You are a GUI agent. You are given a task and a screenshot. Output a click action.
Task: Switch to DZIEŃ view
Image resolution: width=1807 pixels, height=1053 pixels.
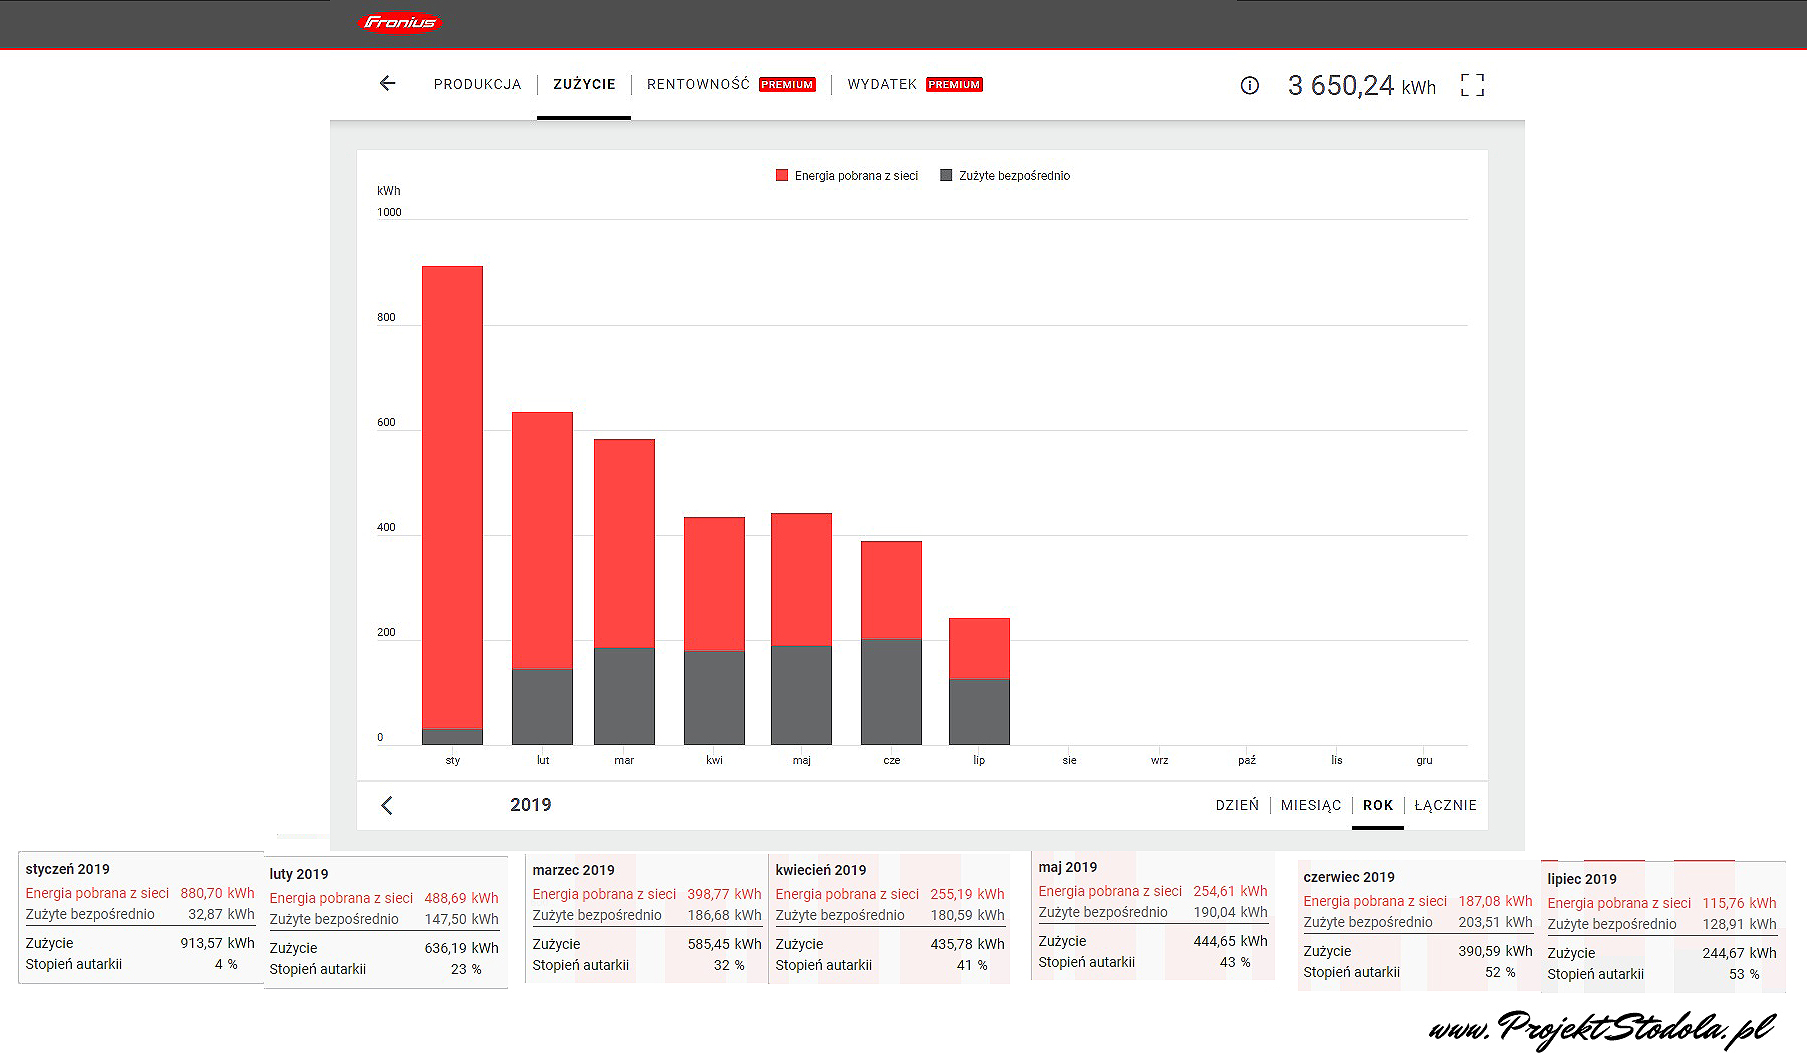(1237, 805)
